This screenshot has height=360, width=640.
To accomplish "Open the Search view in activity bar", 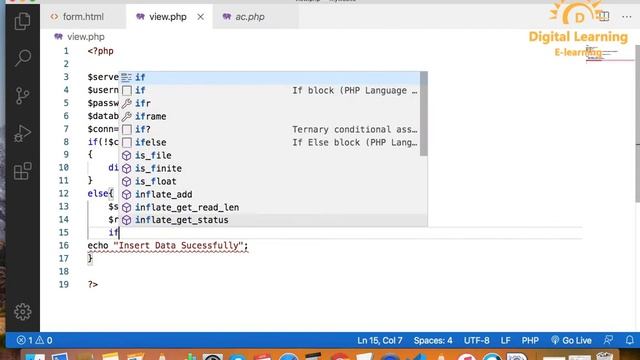I will [x=22, y=58].
